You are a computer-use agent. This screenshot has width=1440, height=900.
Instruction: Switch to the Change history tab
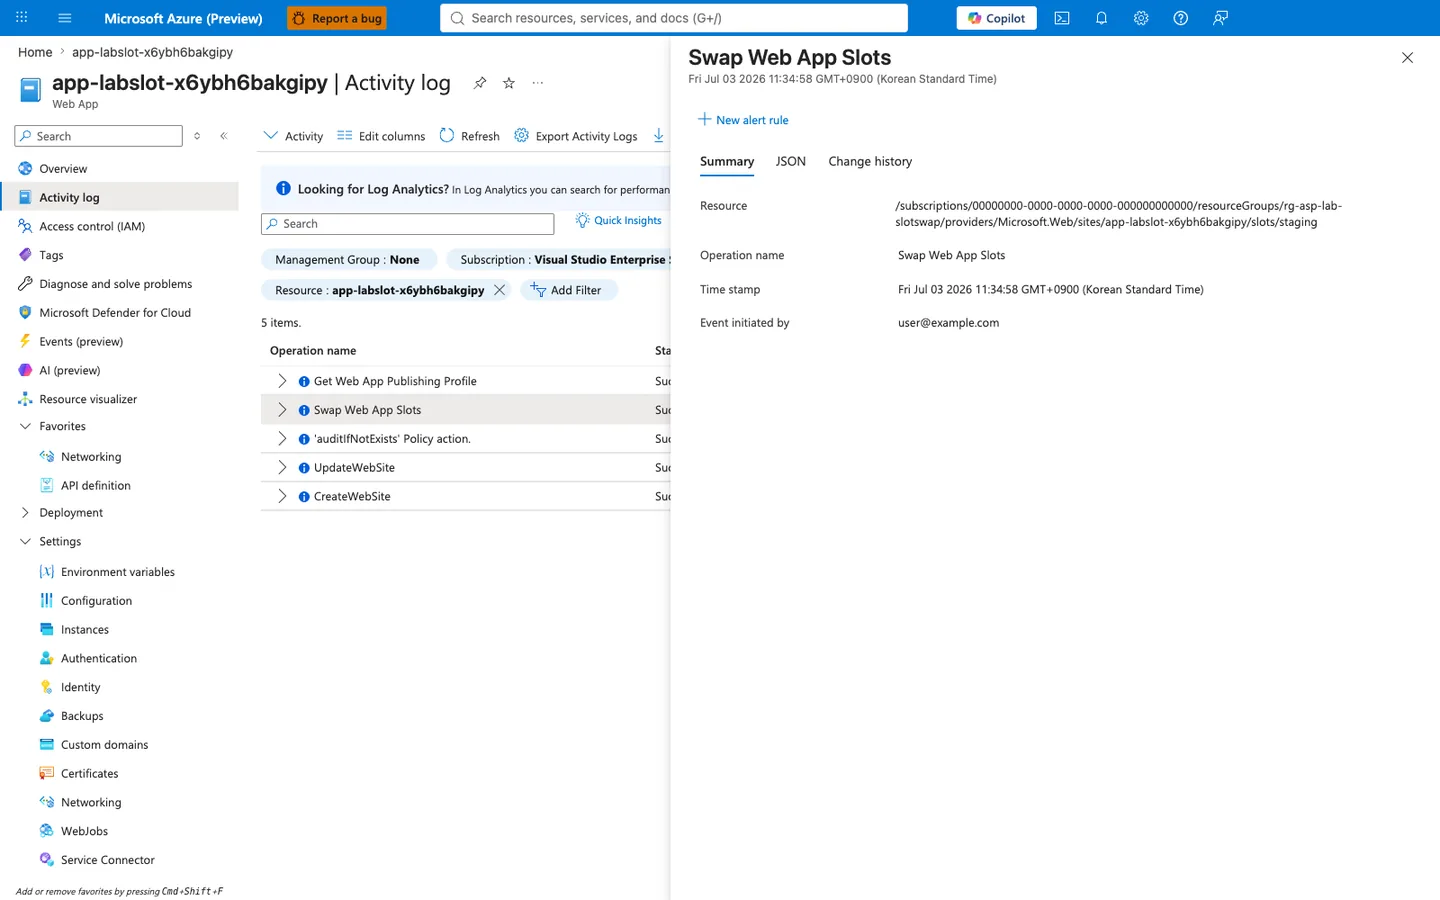coord(870,161)
